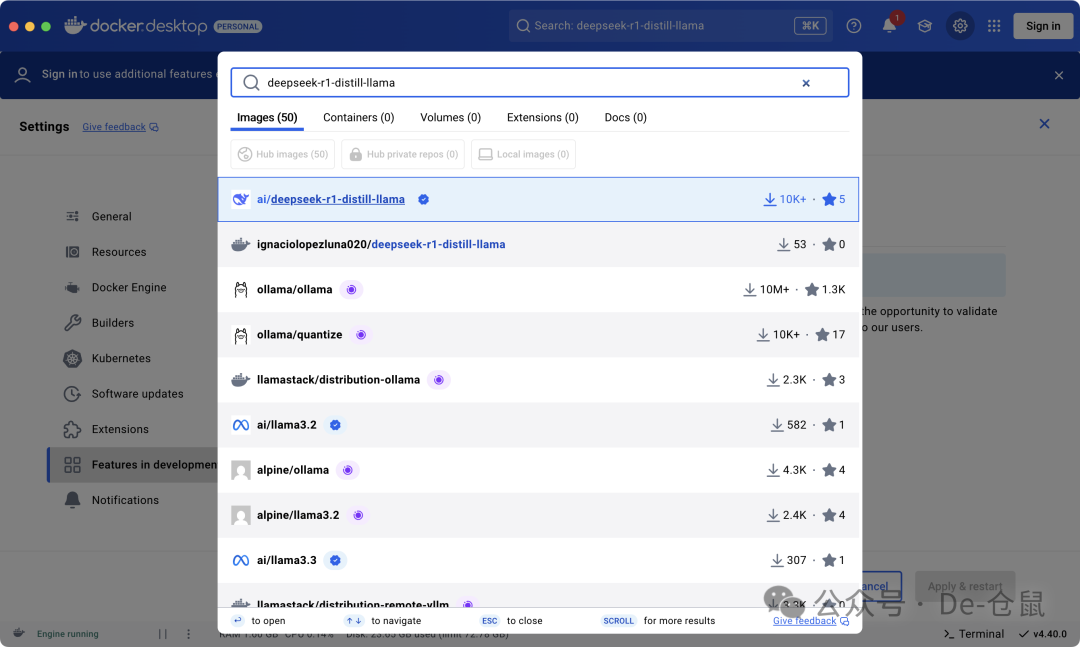This screenshot has width=1080, height=647.
Task: Select the Kubernetes section in the sidebar
Action: tap(119, 358)
